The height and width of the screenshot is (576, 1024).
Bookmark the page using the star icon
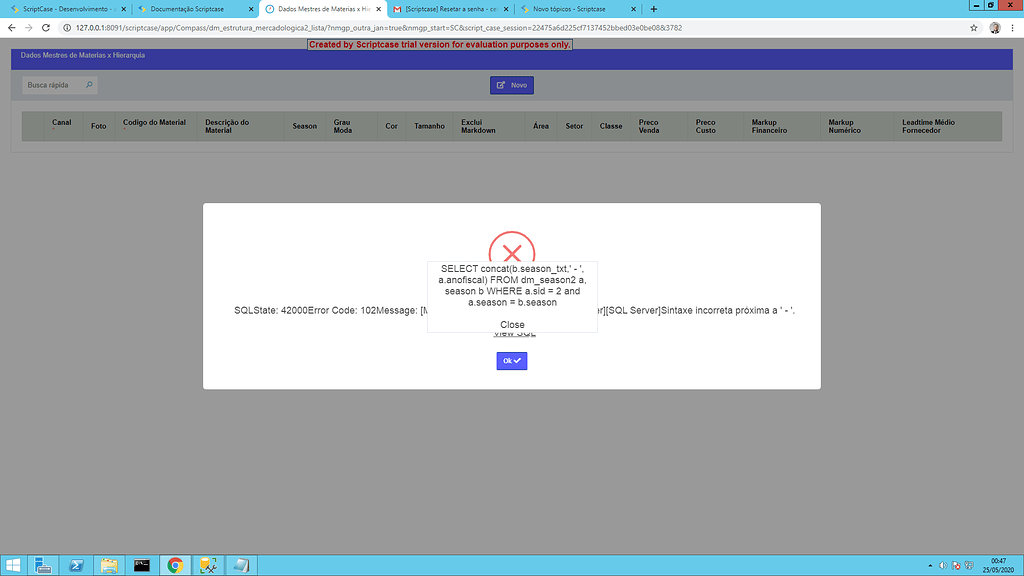pyautogui.click(x=974, y=28)
